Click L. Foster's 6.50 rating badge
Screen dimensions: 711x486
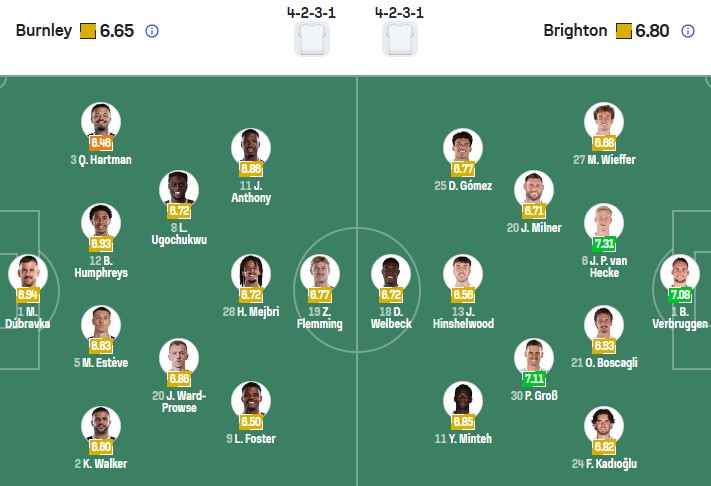[x=250, y=421]
